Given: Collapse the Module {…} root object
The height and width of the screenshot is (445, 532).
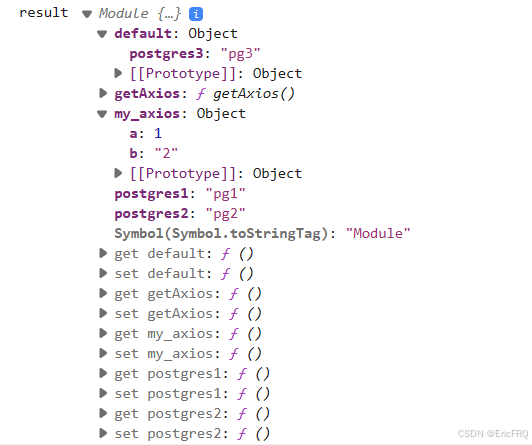Looking at the screenshot, I should click(x=87, y=14).
